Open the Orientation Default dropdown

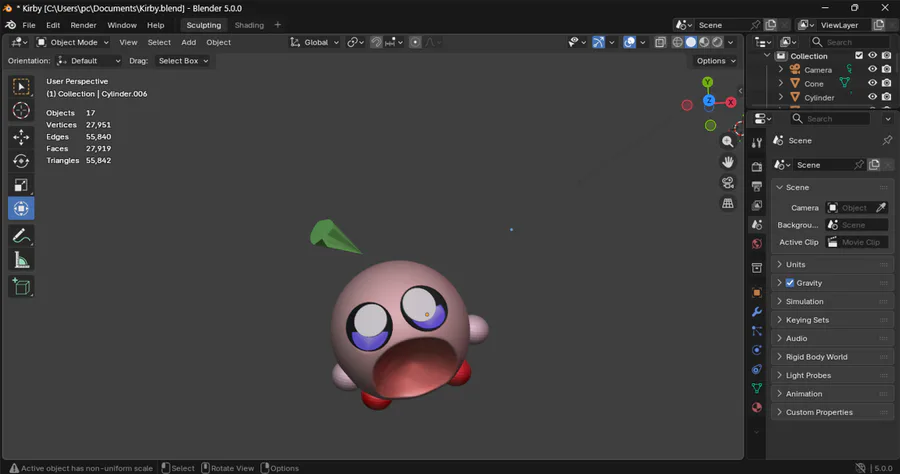[89, 61]
